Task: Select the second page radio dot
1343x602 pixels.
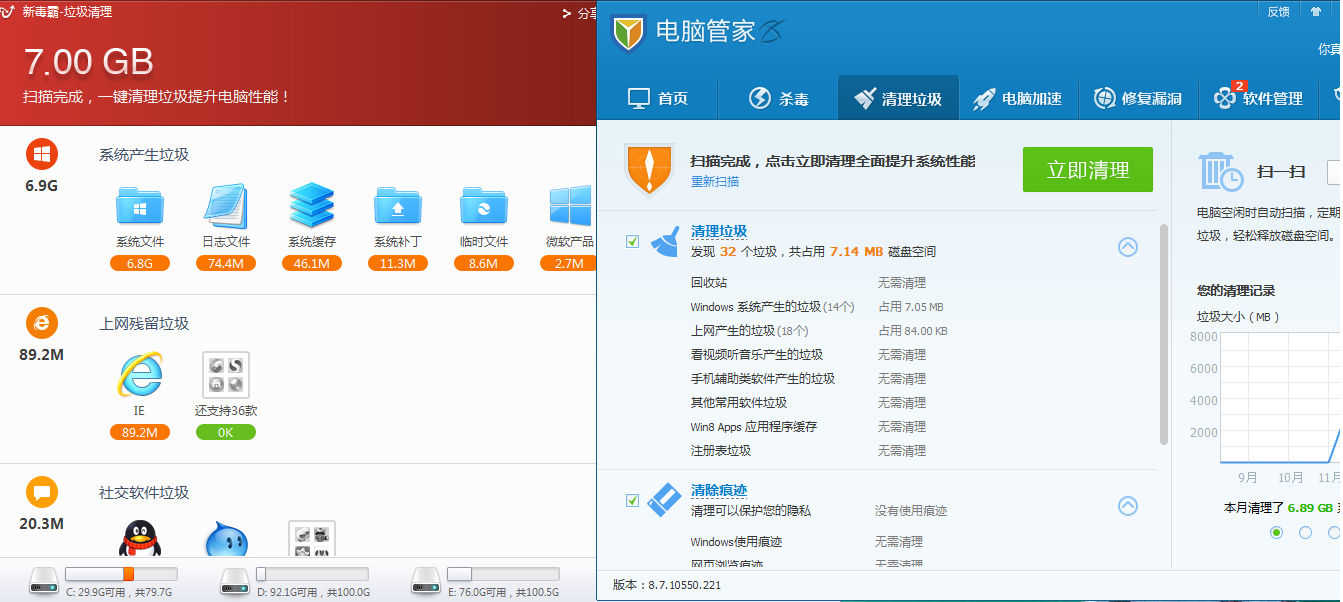Action: click(1305, 532)
